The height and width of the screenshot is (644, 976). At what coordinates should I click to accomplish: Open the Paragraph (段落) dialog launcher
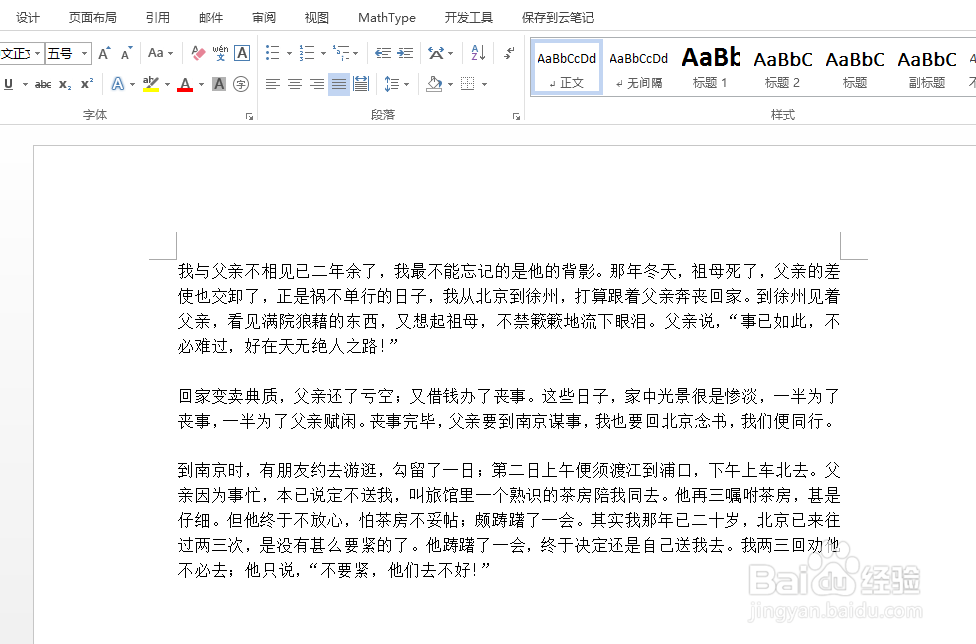(x=516, y=116)
